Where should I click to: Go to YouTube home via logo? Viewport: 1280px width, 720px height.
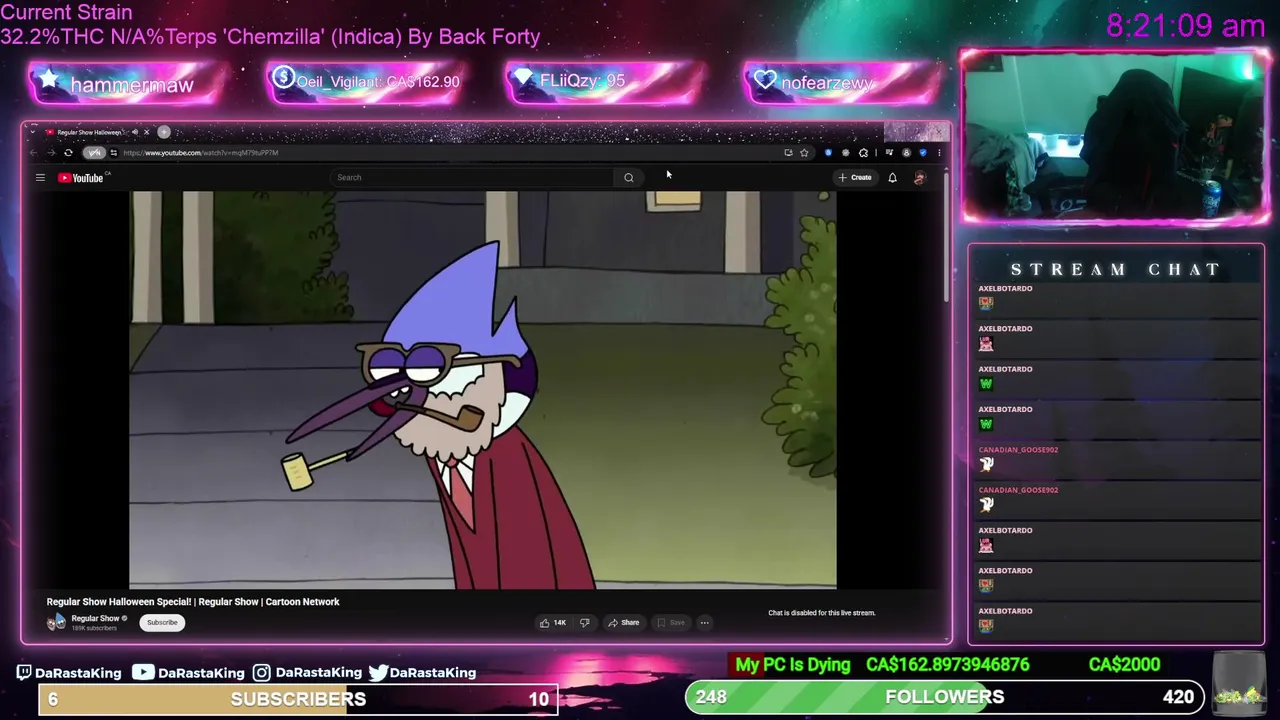pos(81,178)
